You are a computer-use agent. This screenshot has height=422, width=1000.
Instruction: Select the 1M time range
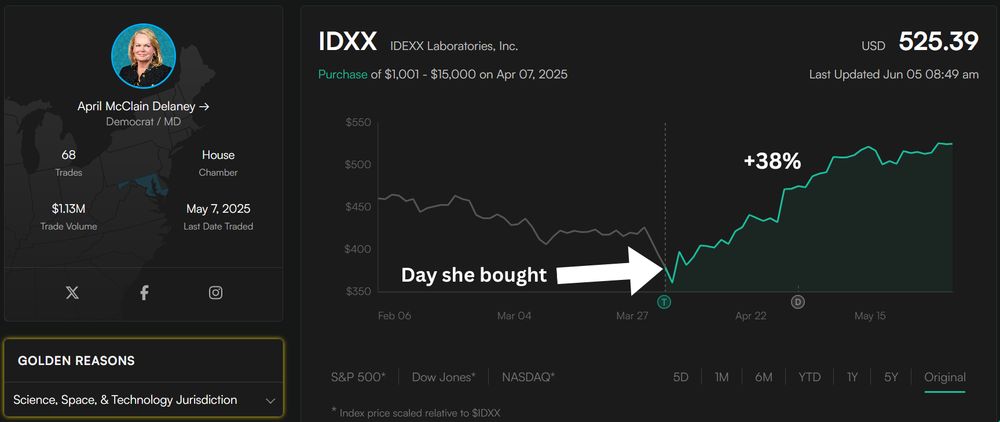721,377
